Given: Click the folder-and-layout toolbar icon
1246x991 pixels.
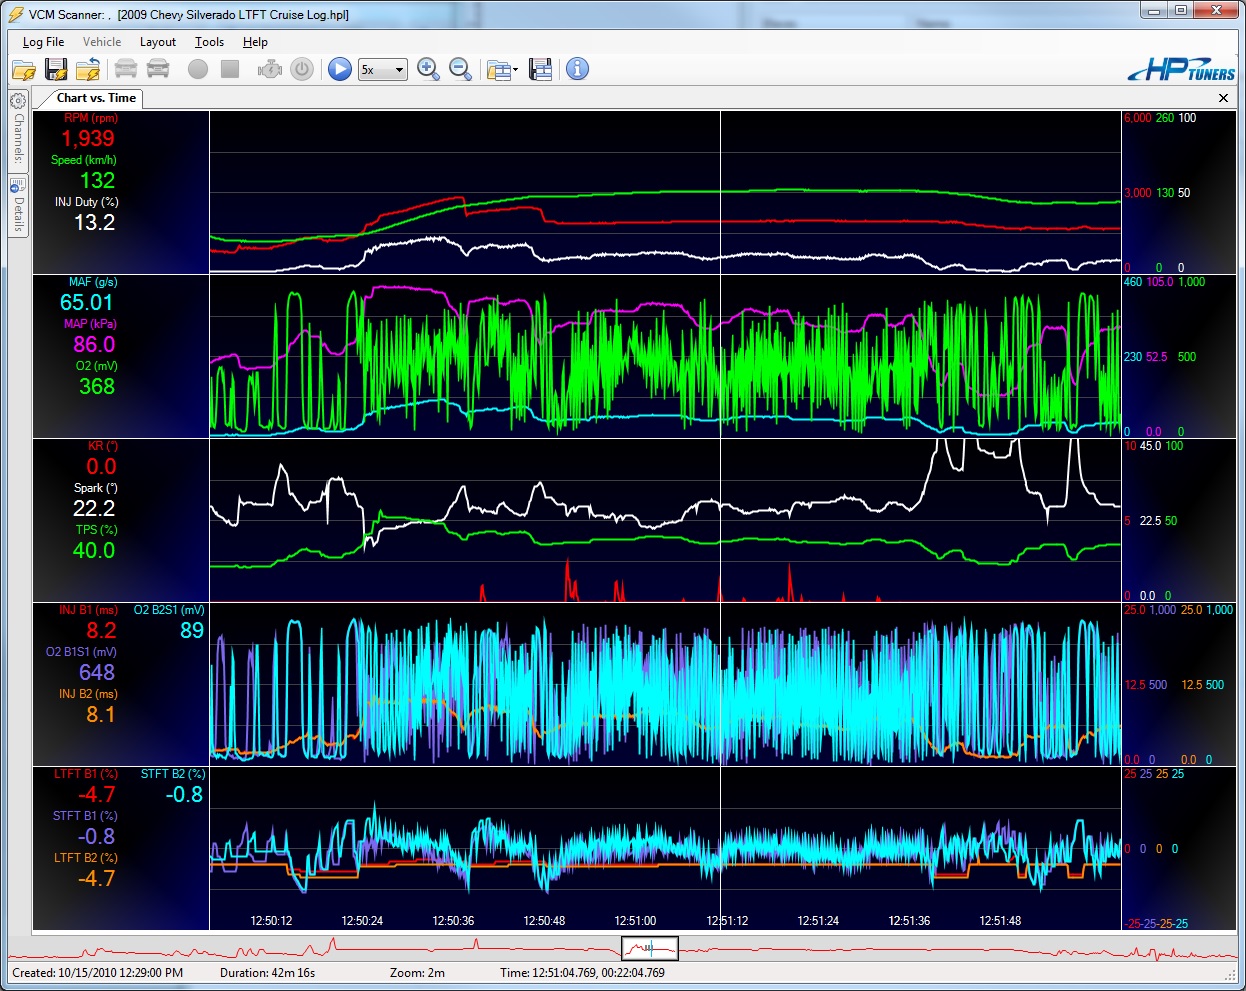Looking at the screenshot, I should tap(498, 69).
